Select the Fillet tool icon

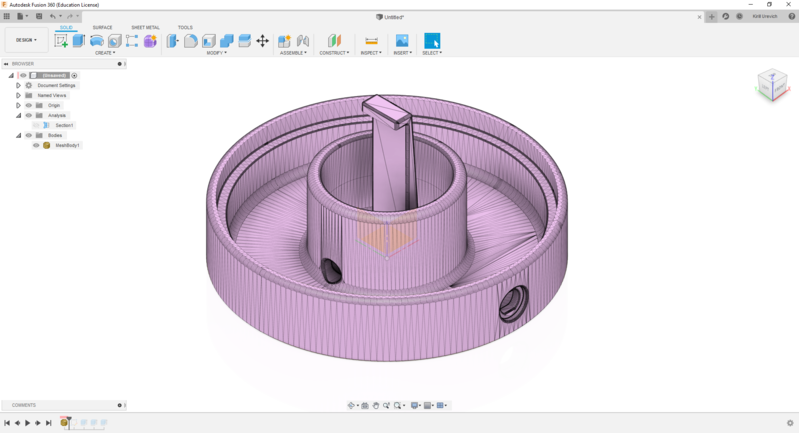click(x=191, y=41)
